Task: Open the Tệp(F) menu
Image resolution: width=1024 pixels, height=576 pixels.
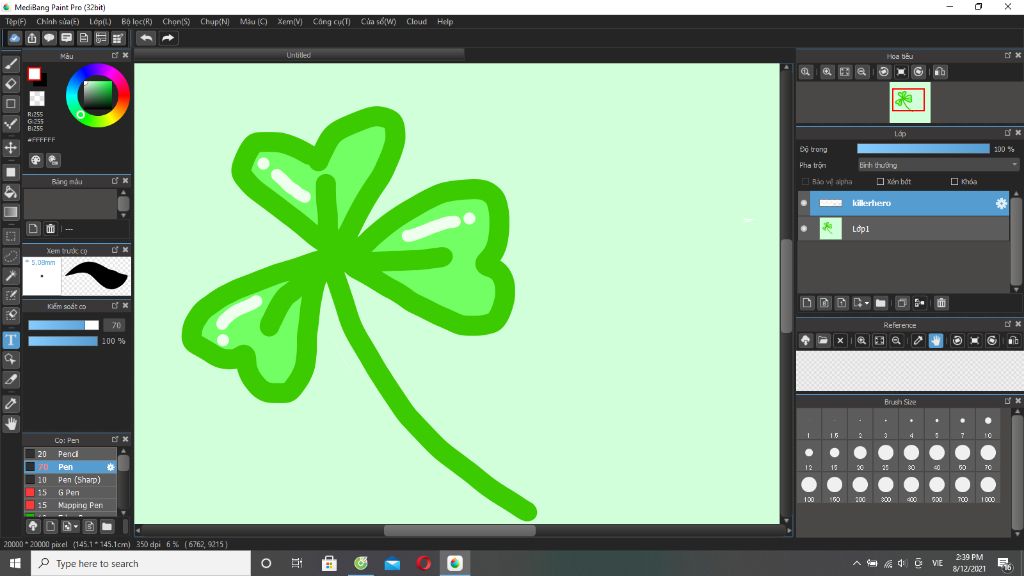Action: 16,22
